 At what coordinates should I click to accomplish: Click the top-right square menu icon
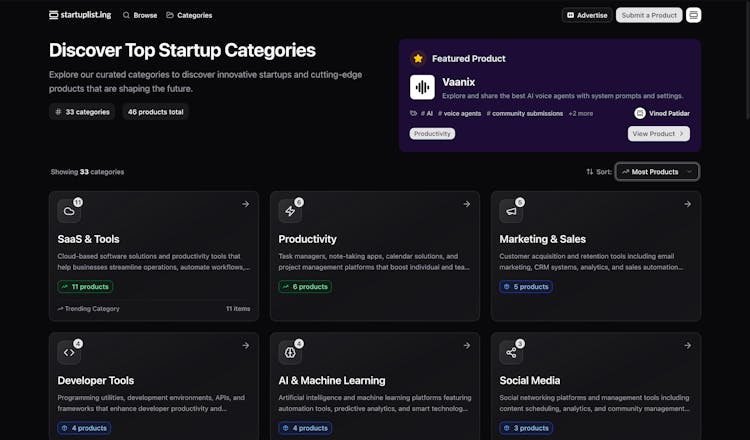[x=694, y=15]
